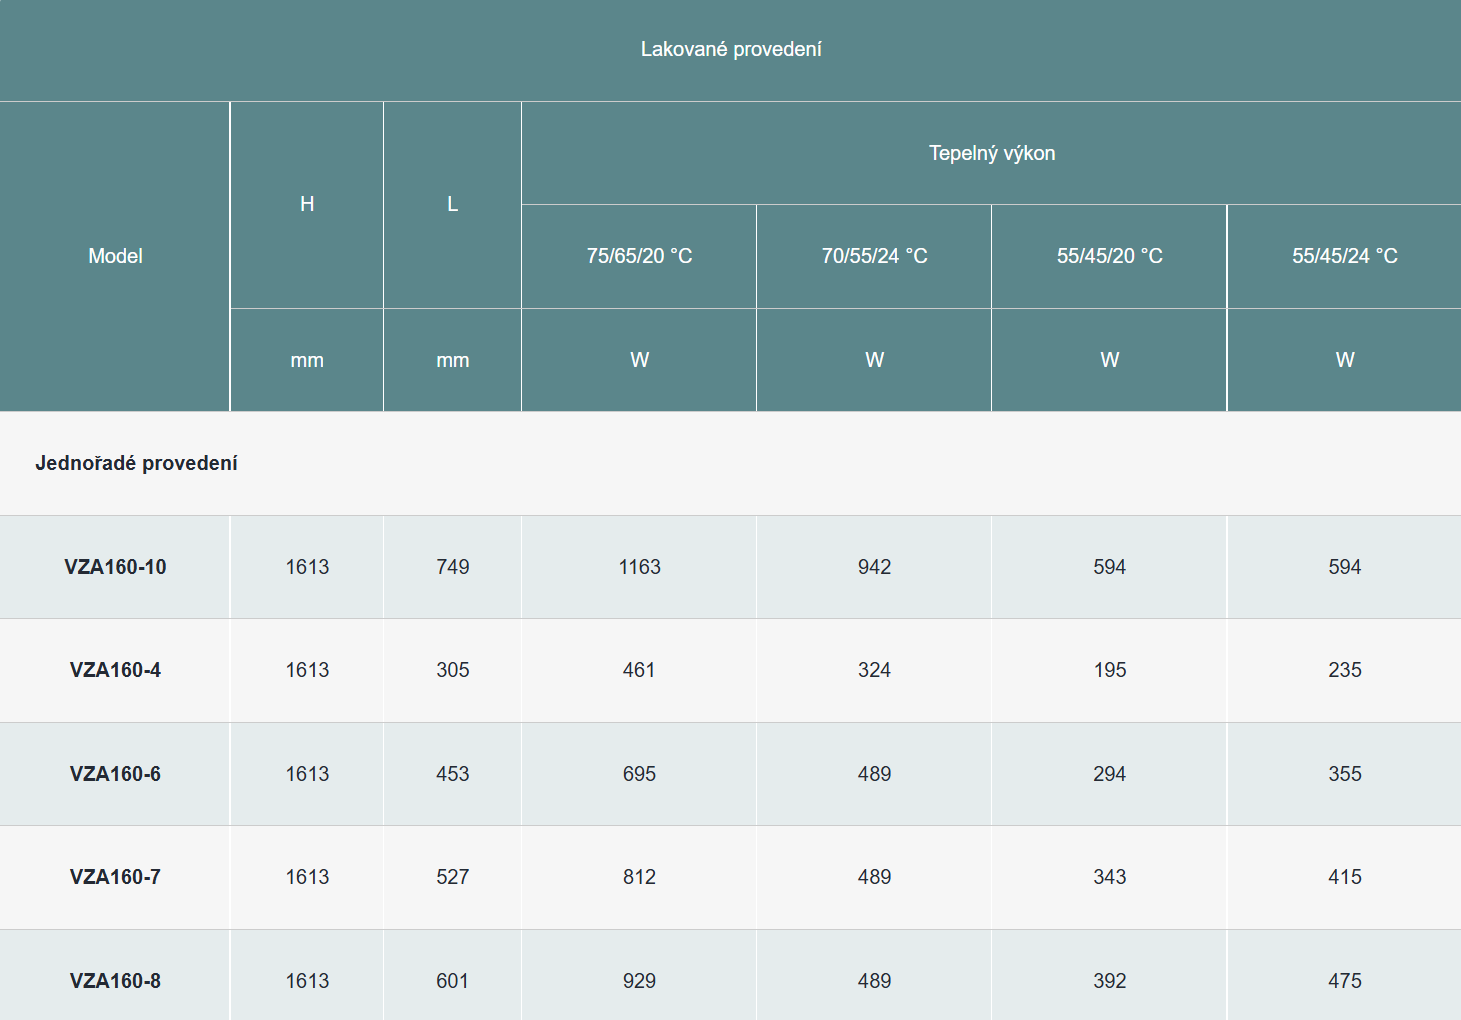Select the 475 value in VZA160-8 row
1461x1020 pixels.
click(1344, 981)
